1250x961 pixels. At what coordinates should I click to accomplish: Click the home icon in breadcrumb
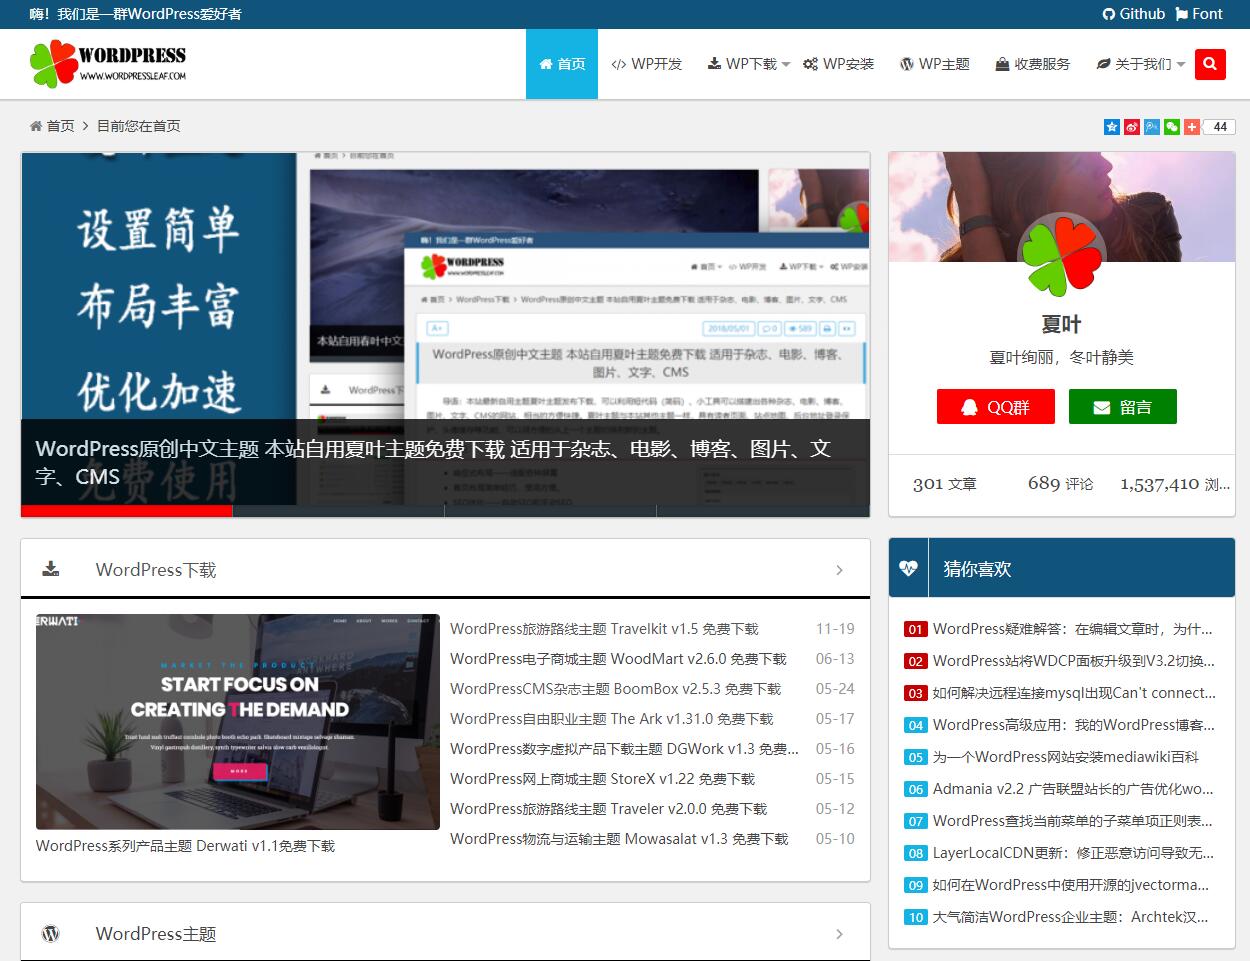tap(36, 126)
